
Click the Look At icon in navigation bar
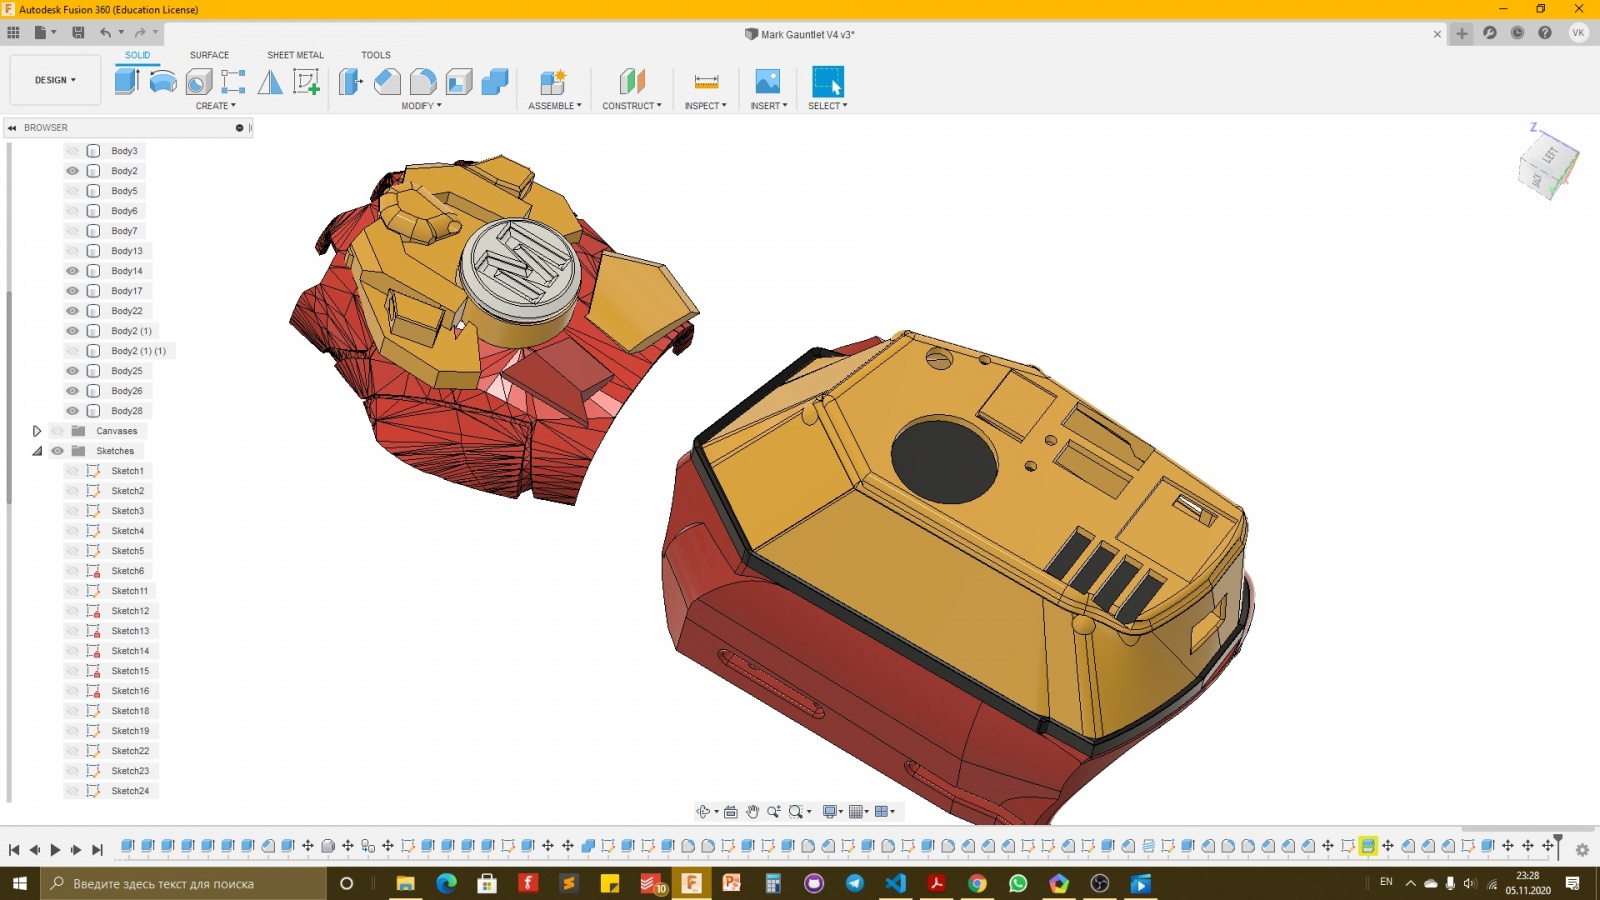[x=731, y=812]
